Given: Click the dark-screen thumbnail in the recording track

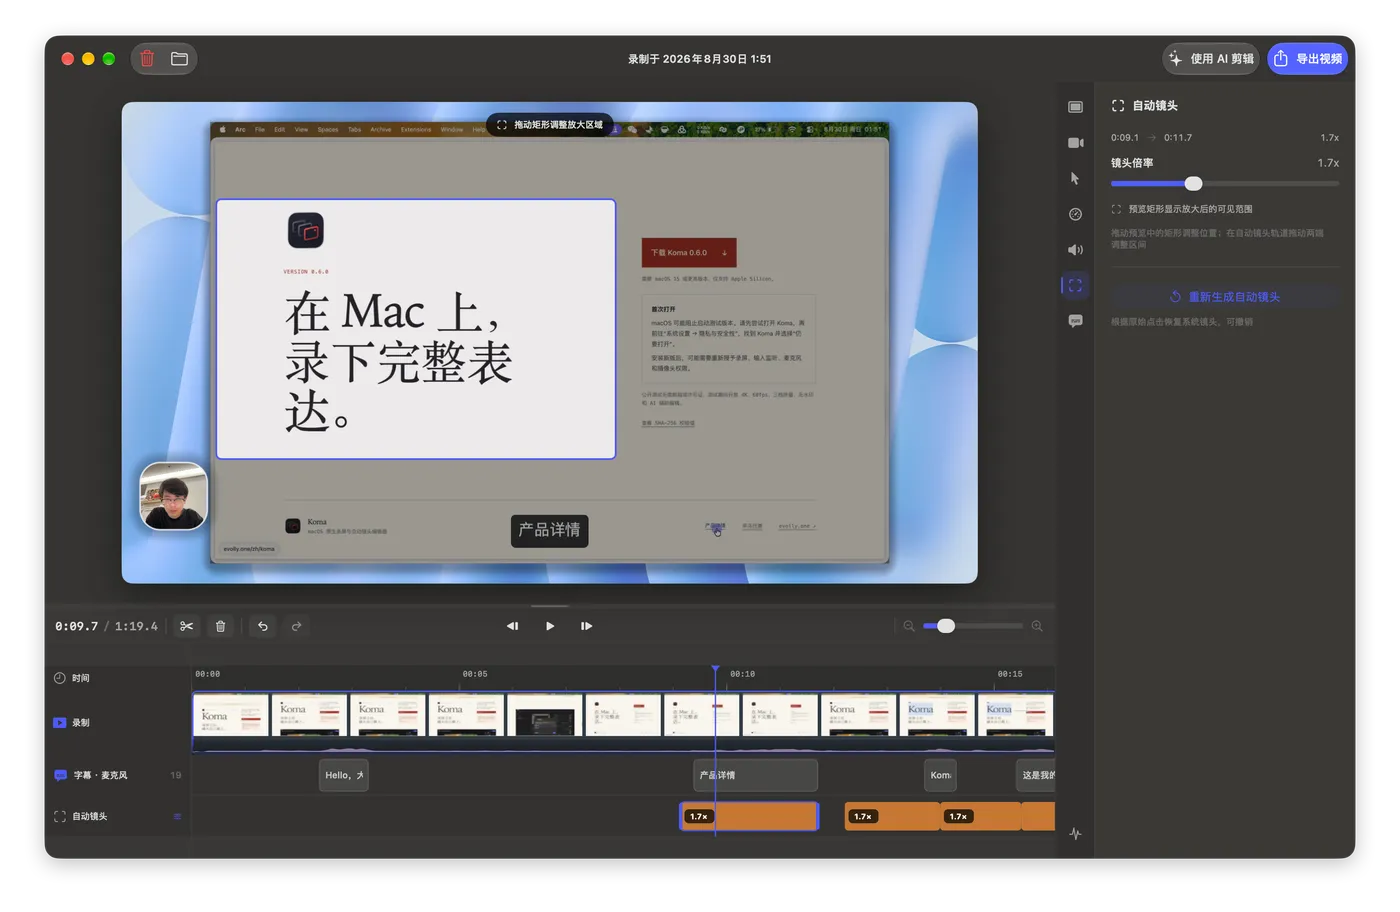Looking at the screenshot, I should 545,715.
